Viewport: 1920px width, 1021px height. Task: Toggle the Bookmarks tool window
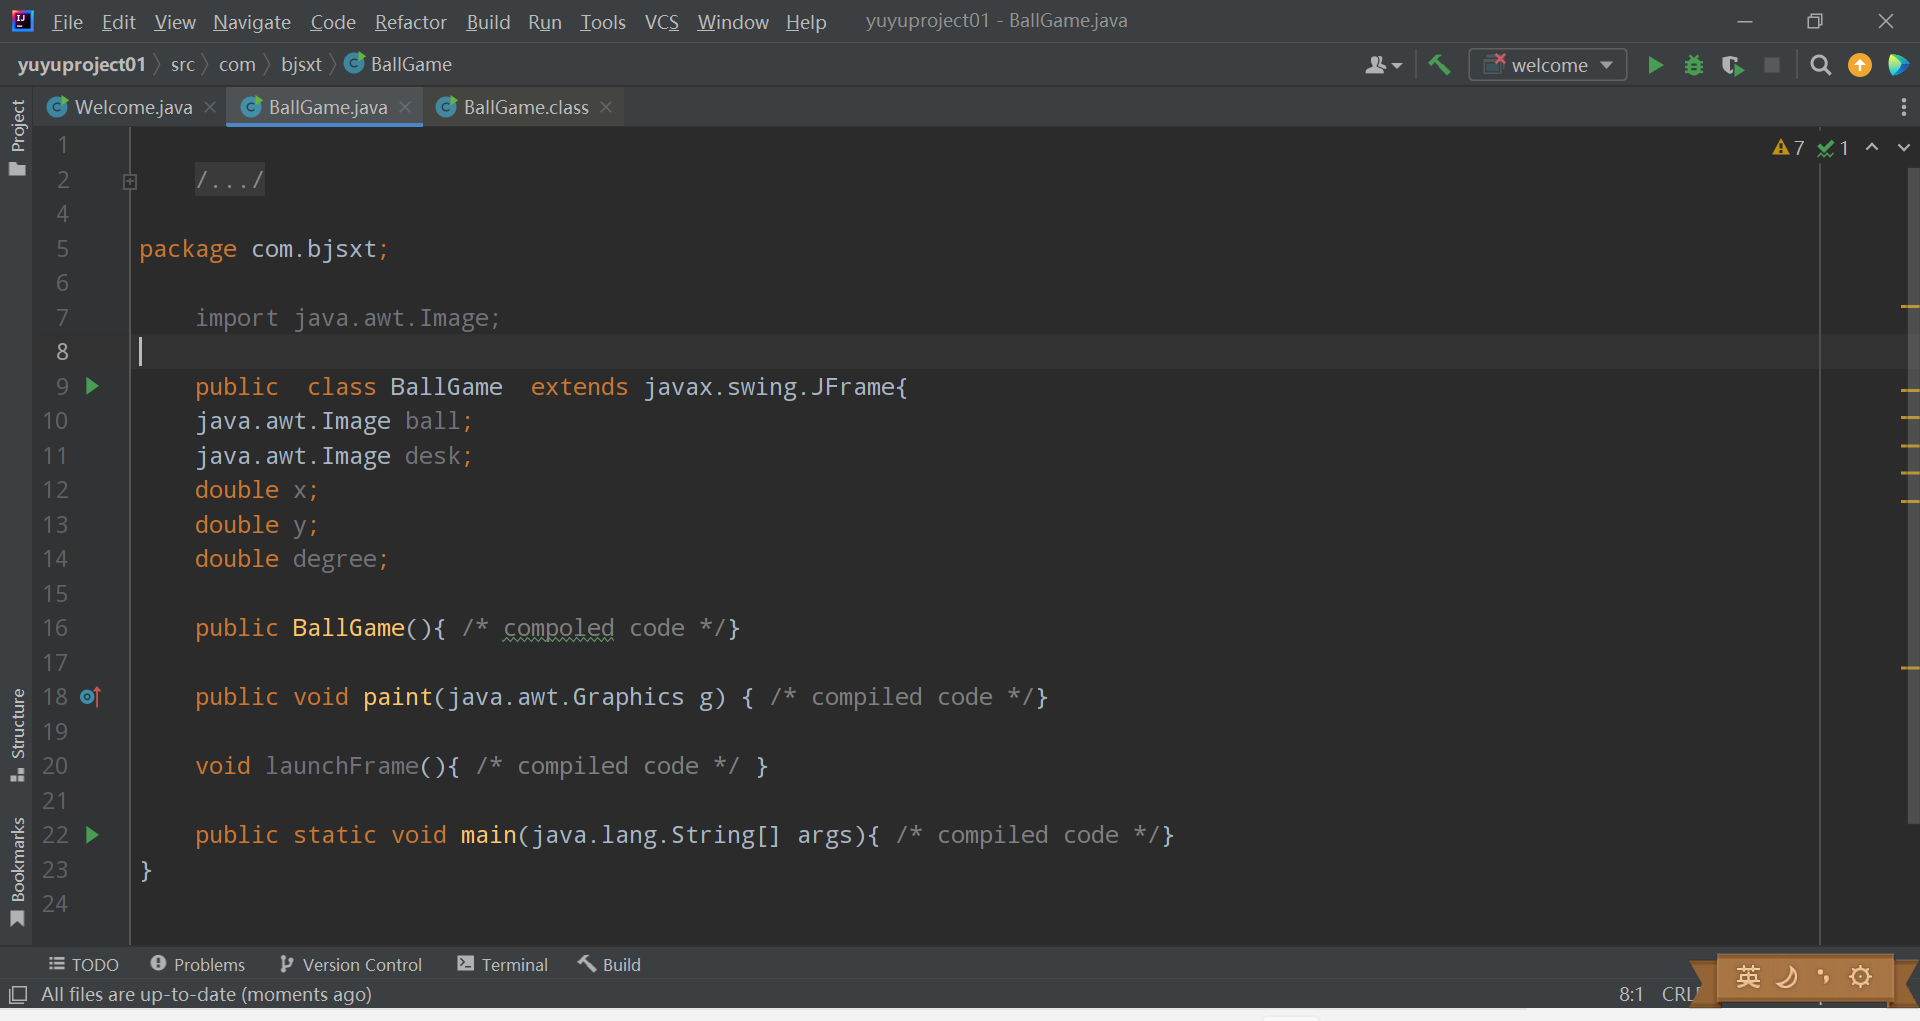coord(17,873)
